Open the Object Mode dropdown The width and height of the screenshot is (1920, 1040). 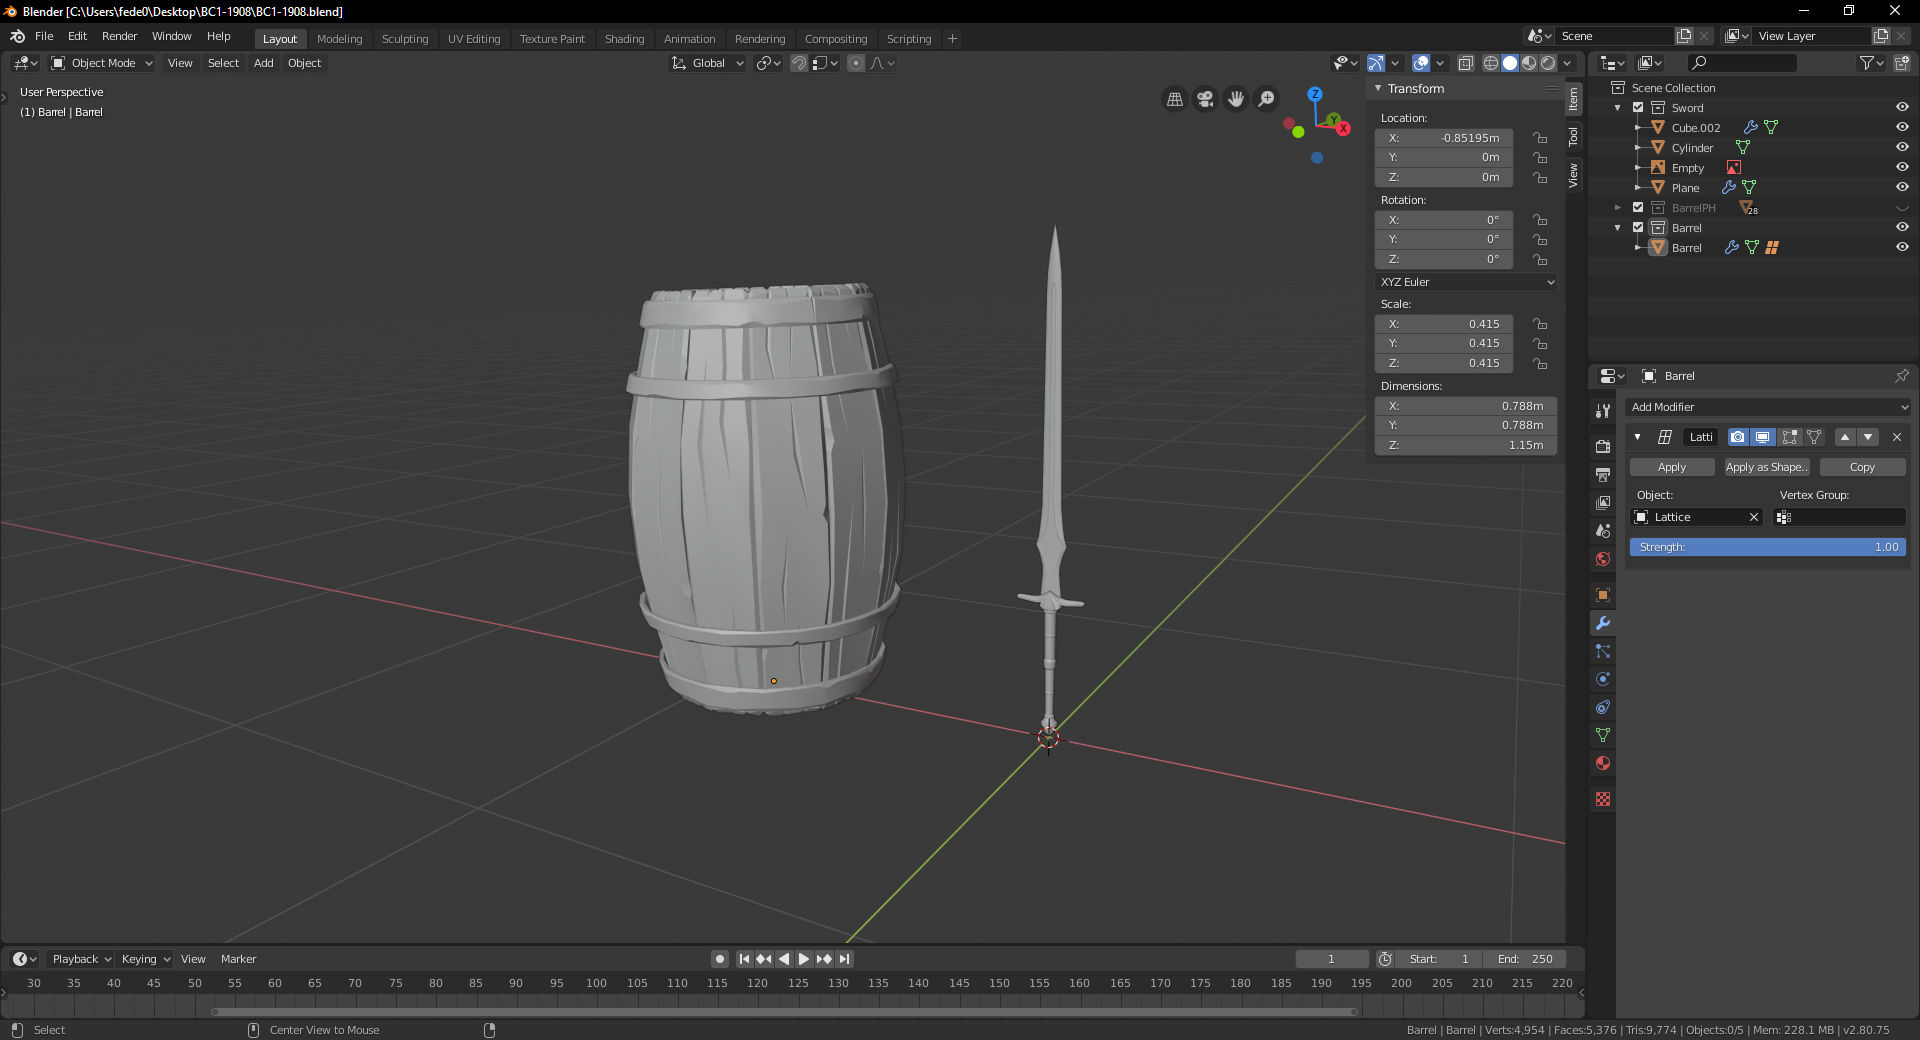[x=102, y=63]
